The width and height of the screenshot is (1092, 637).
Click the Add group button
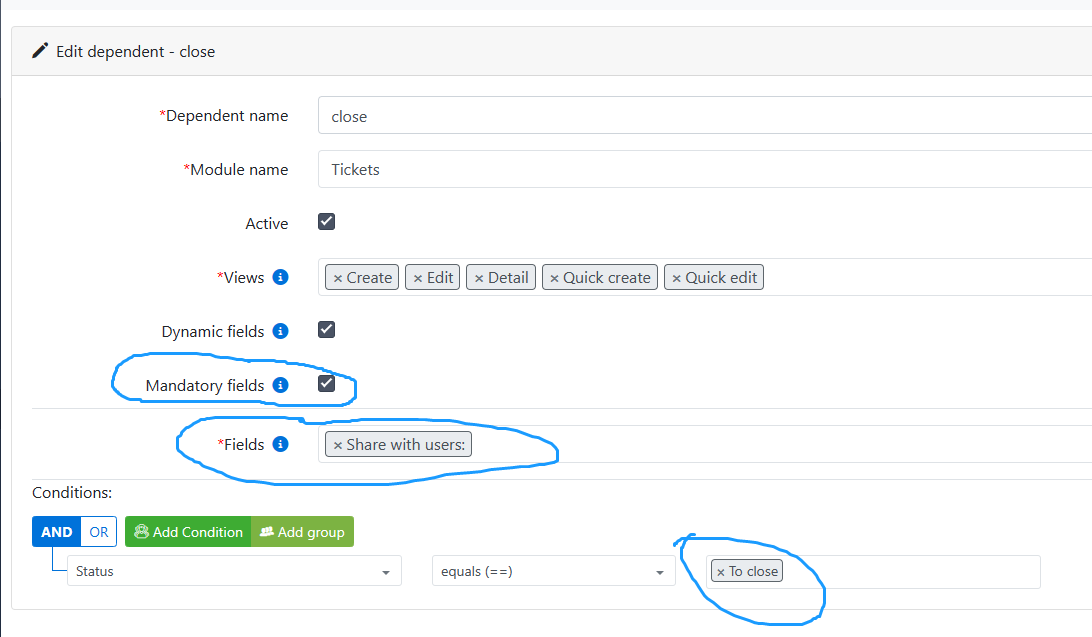click(x=301, y=531)
